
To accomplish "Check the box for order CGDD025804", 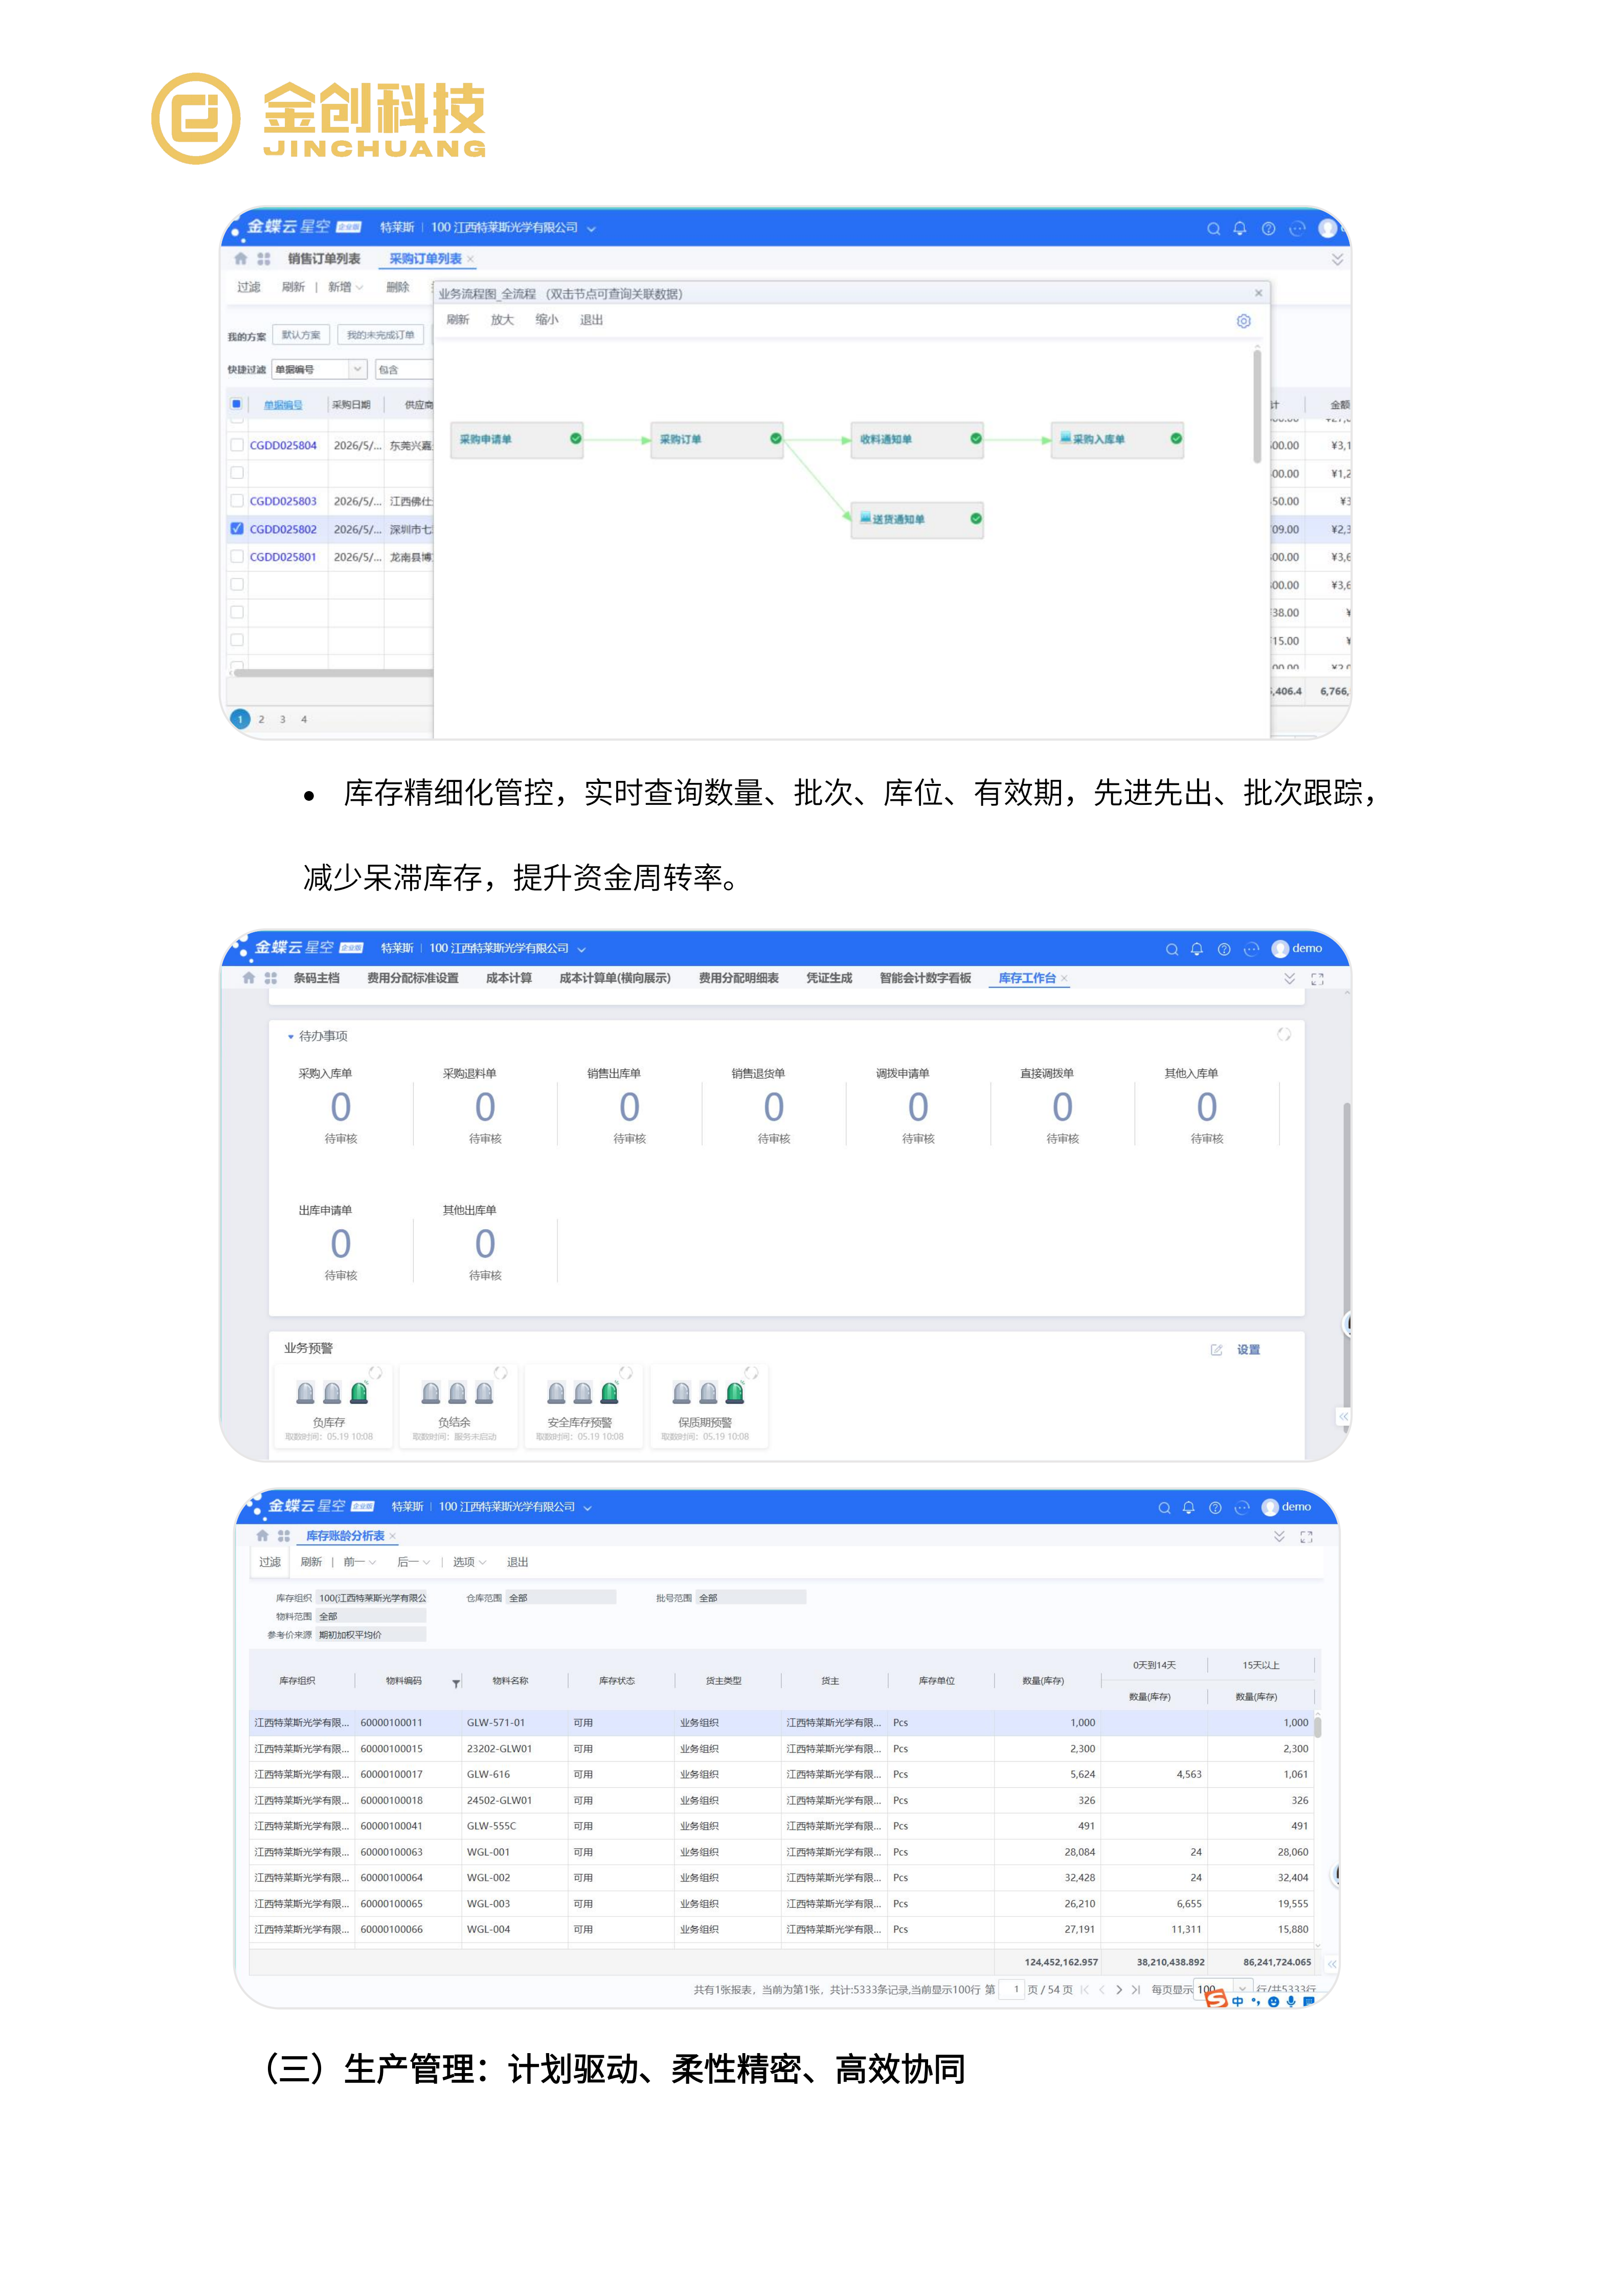I will click(237, 445).
